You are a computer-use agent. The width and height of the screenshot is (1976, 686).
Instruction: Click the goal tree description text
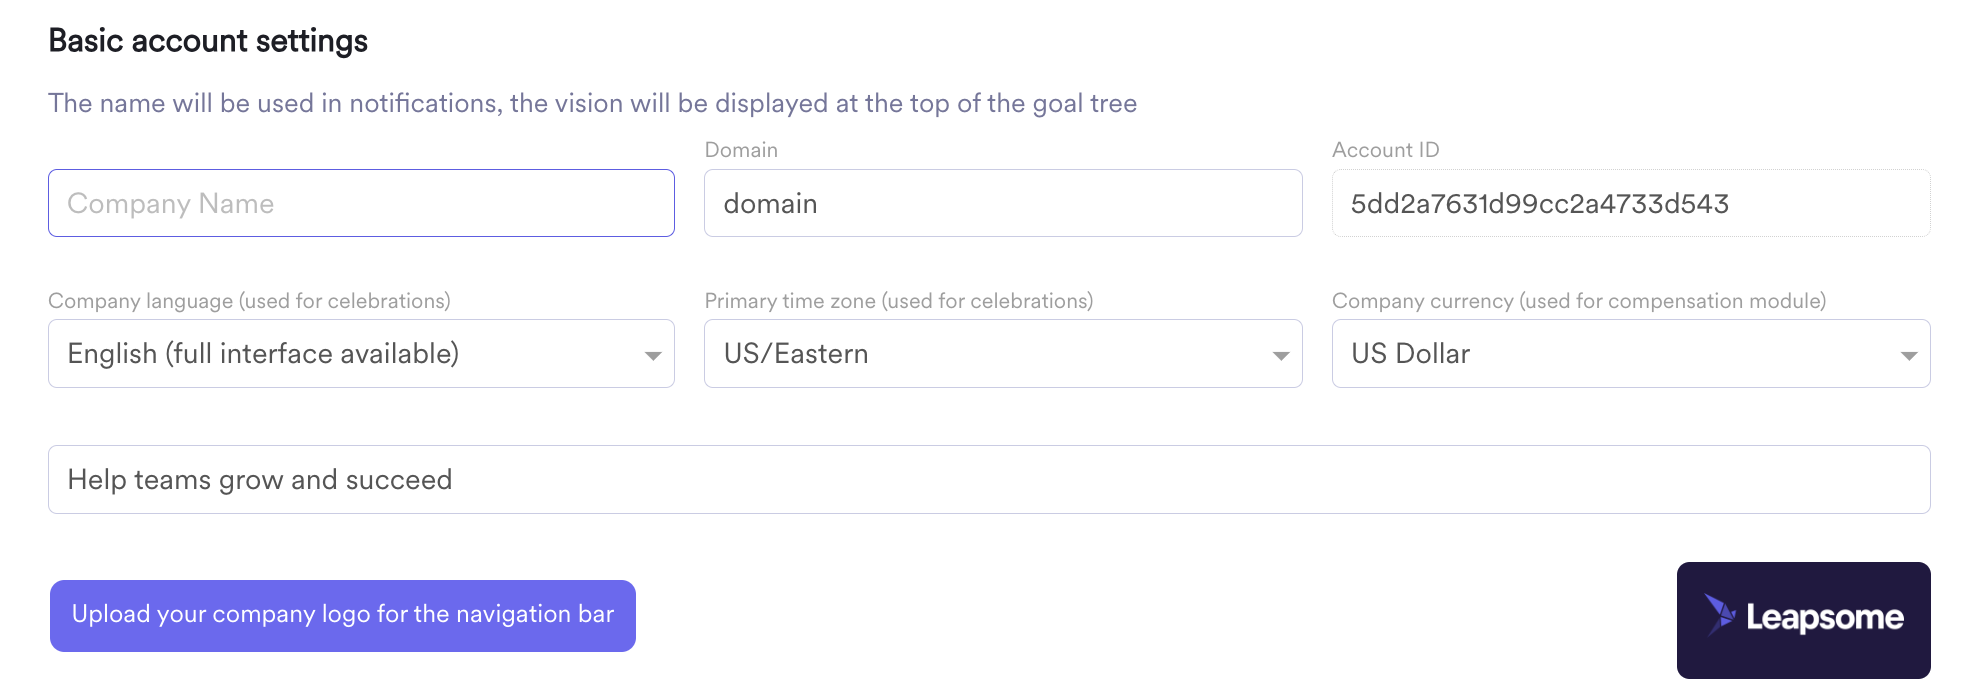point(592,103)
